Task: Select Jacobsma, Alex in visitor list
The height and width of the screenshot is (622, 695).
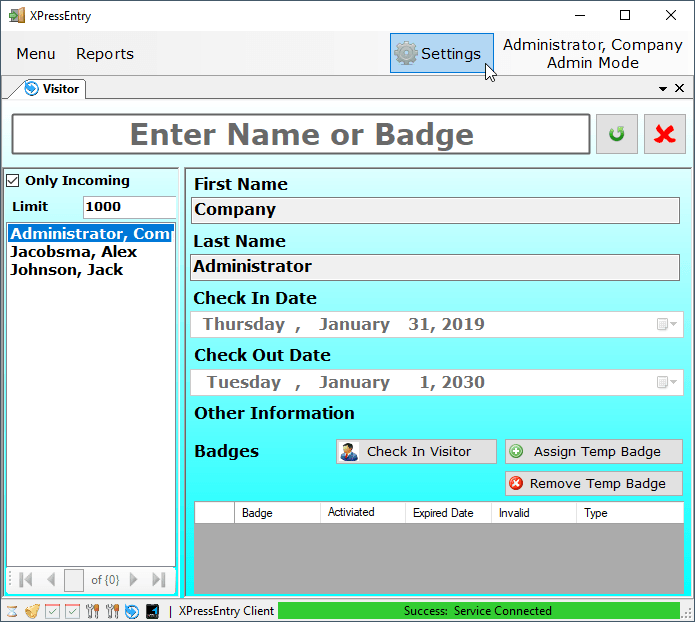Action: pos(91,251)
